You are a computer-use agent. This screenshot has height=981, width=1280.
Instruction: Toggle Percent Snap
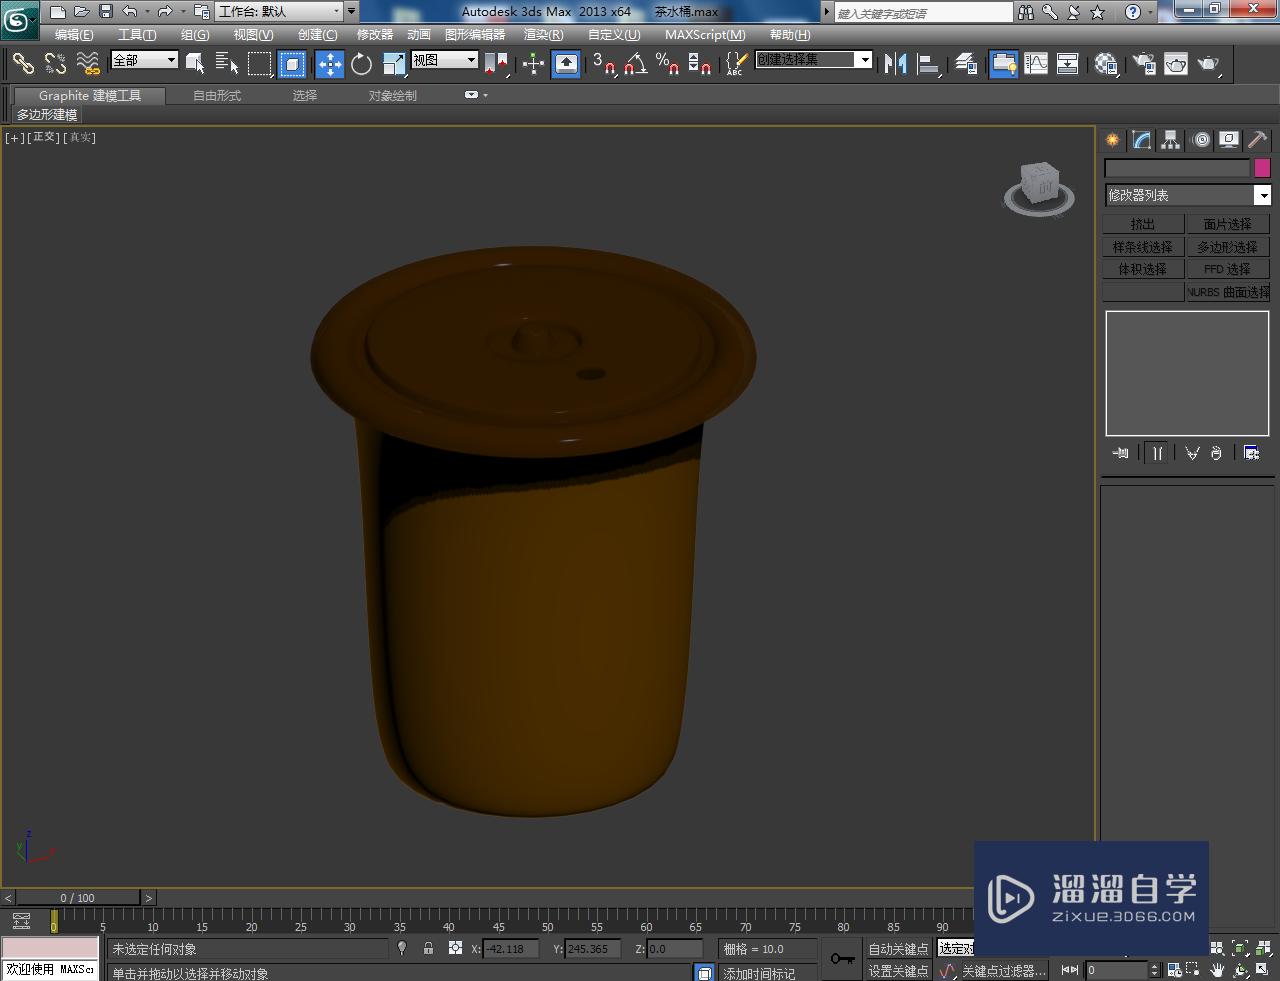coord(668,64)
